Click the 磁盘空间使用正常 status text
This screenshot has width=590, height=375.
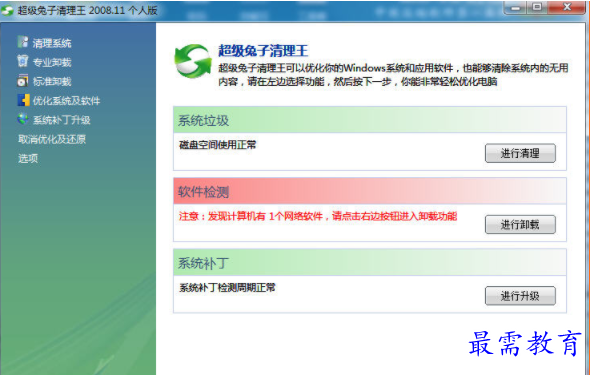pos(217,145)
